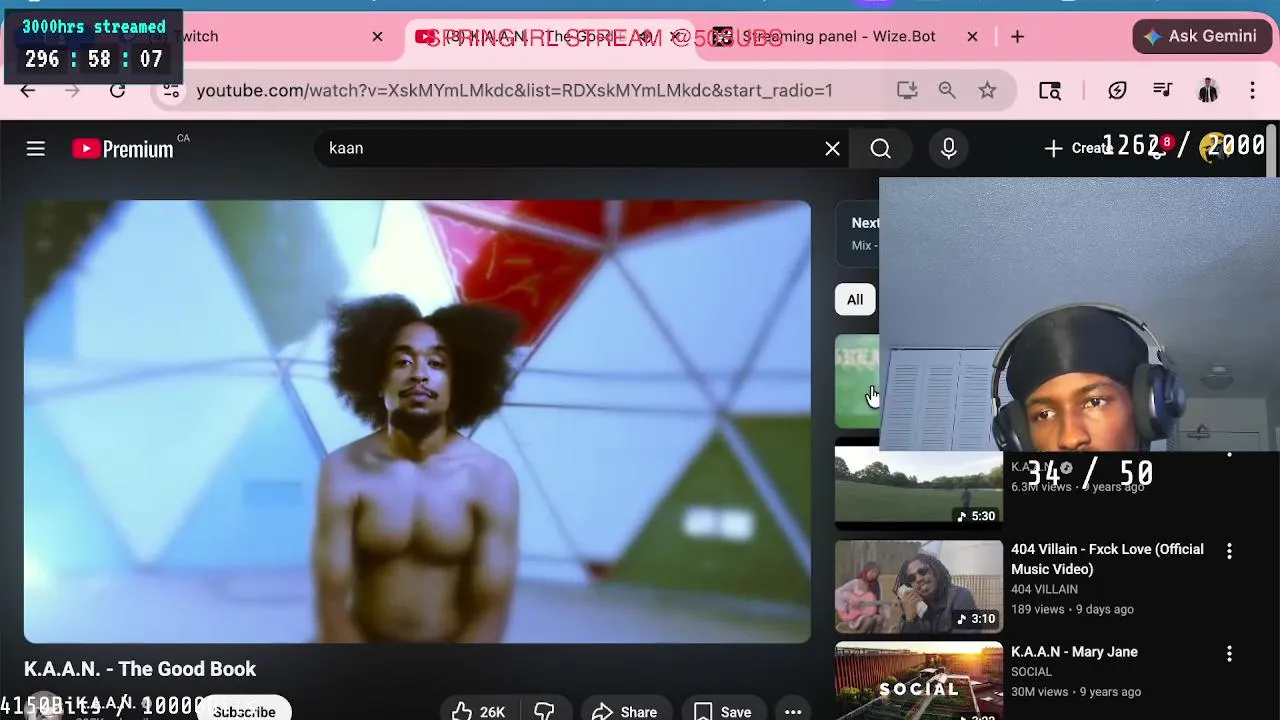The height and width of the screenshot is (720, 1280).
Task: Bookmark this page with star
Action: click(x=987, y=90)
